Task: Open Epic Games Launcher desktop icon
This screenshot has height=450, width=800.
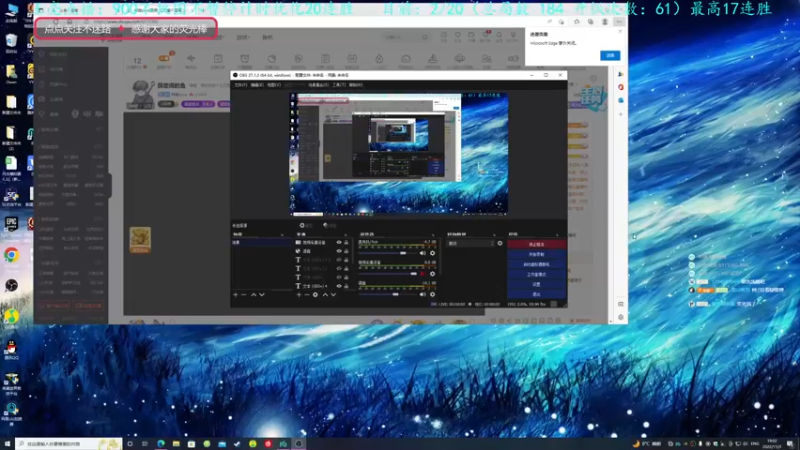Action: pos(11,224)
